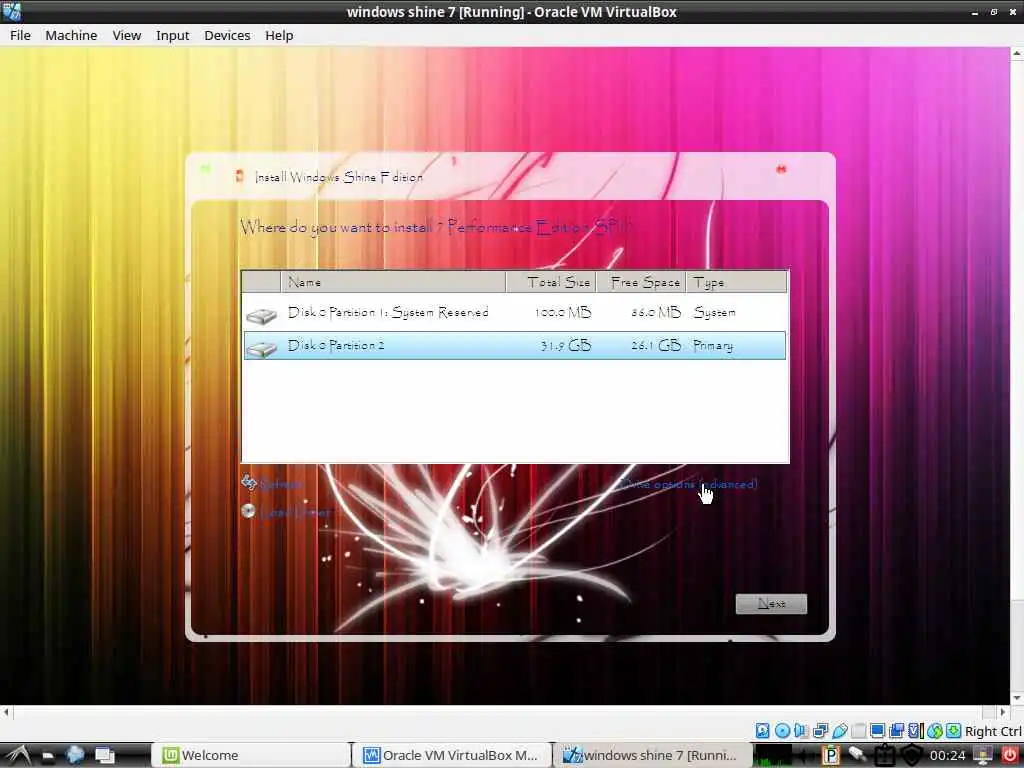The image size is (1024, 768).
Task: Click the Right Ctrl host key label
Action: tap(993, 731)
